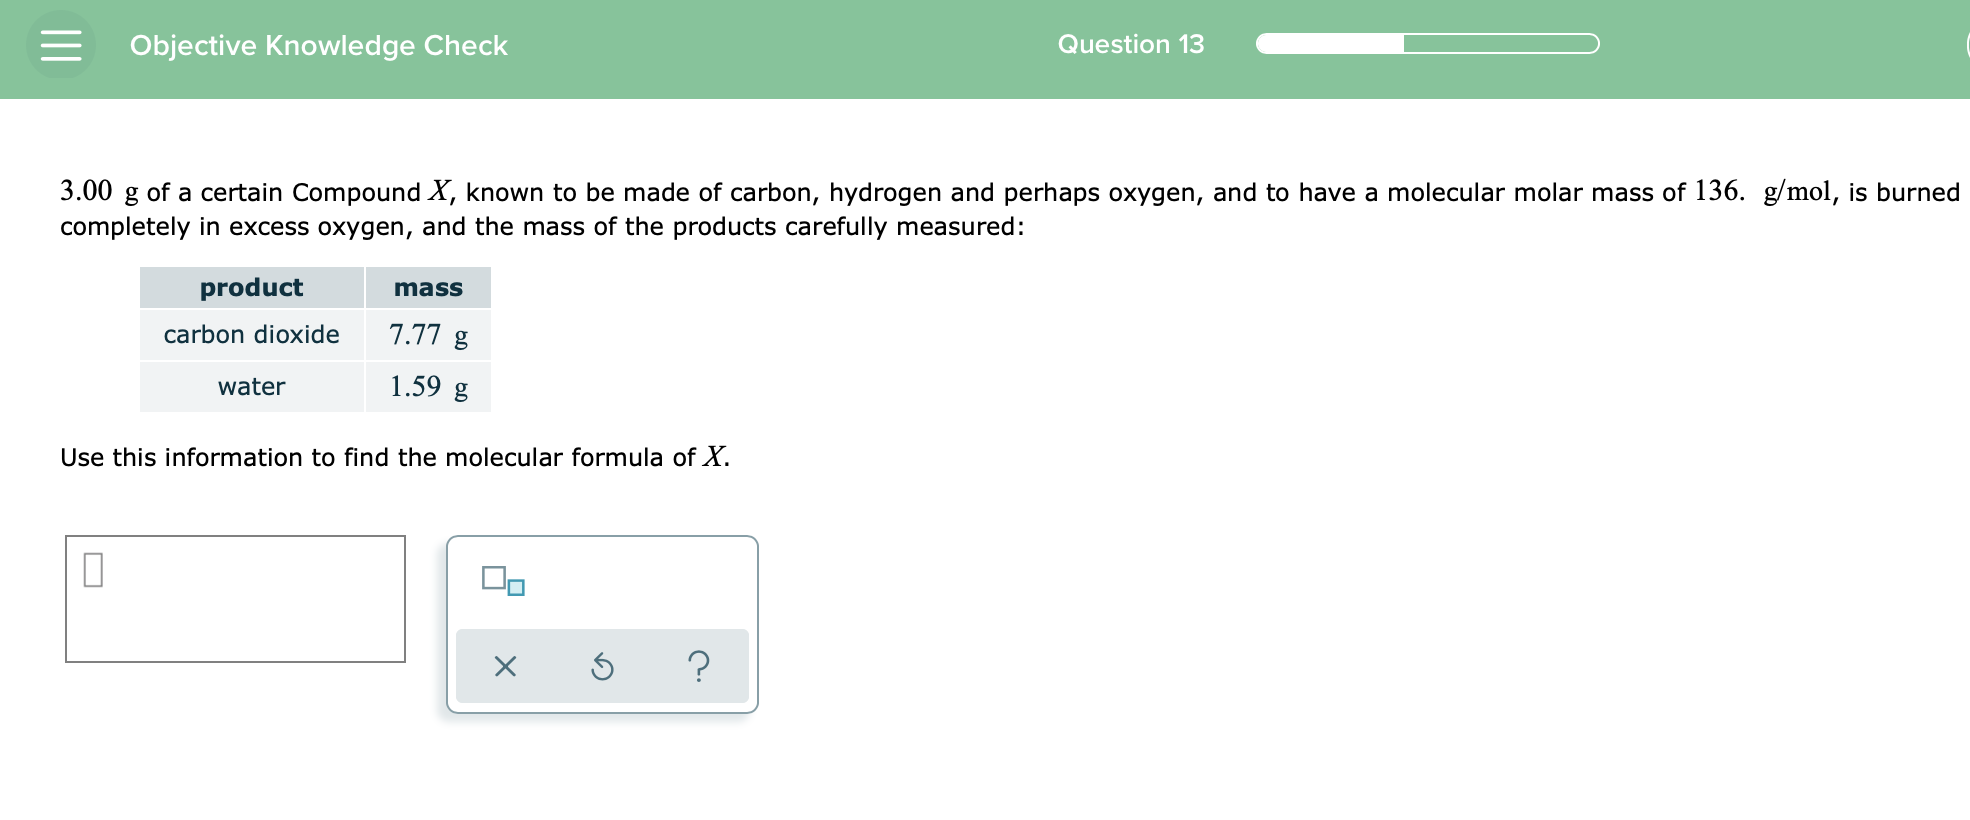
Task: Click the larger outlined box of the template toggle
Action: click(494, 576)
